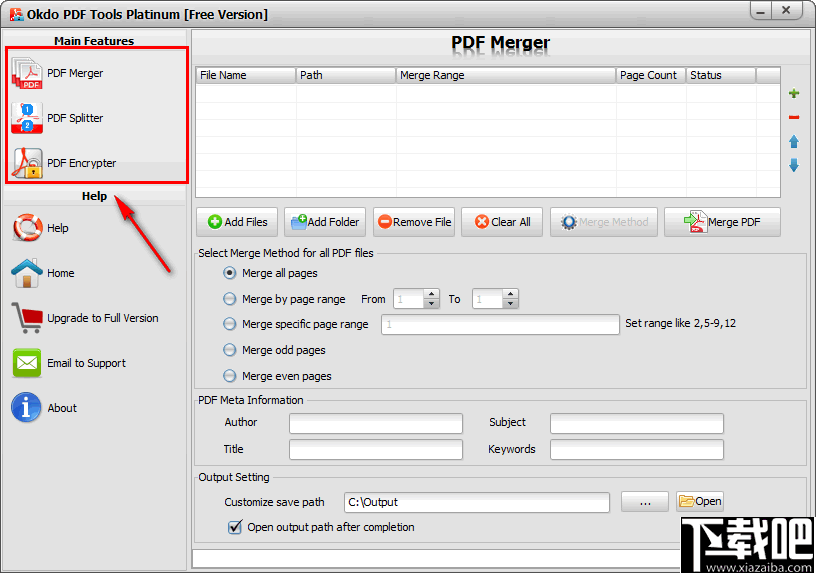Start merging with Merge PDF button
Screen dimensions: 816x573
pyautogui.click(x=722, y=222)
